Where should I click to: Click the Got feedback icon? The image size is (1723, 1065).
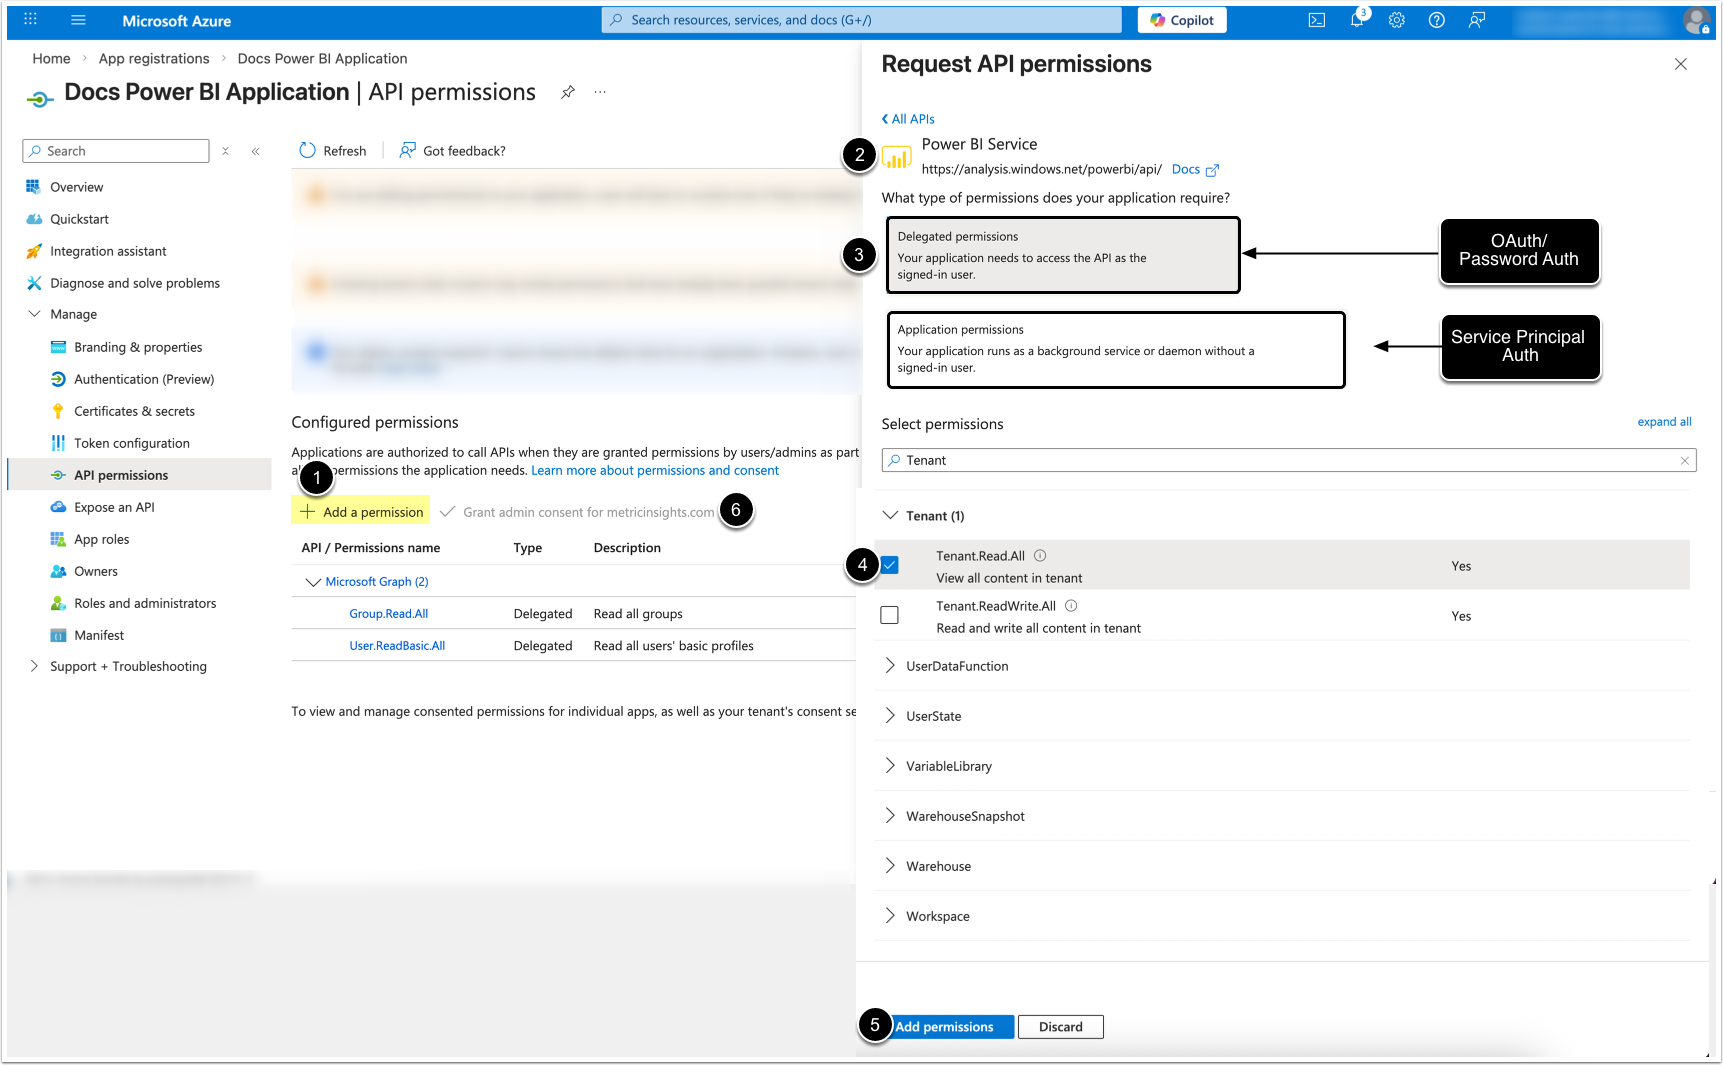pyautogui.click(x=407, y=151)
